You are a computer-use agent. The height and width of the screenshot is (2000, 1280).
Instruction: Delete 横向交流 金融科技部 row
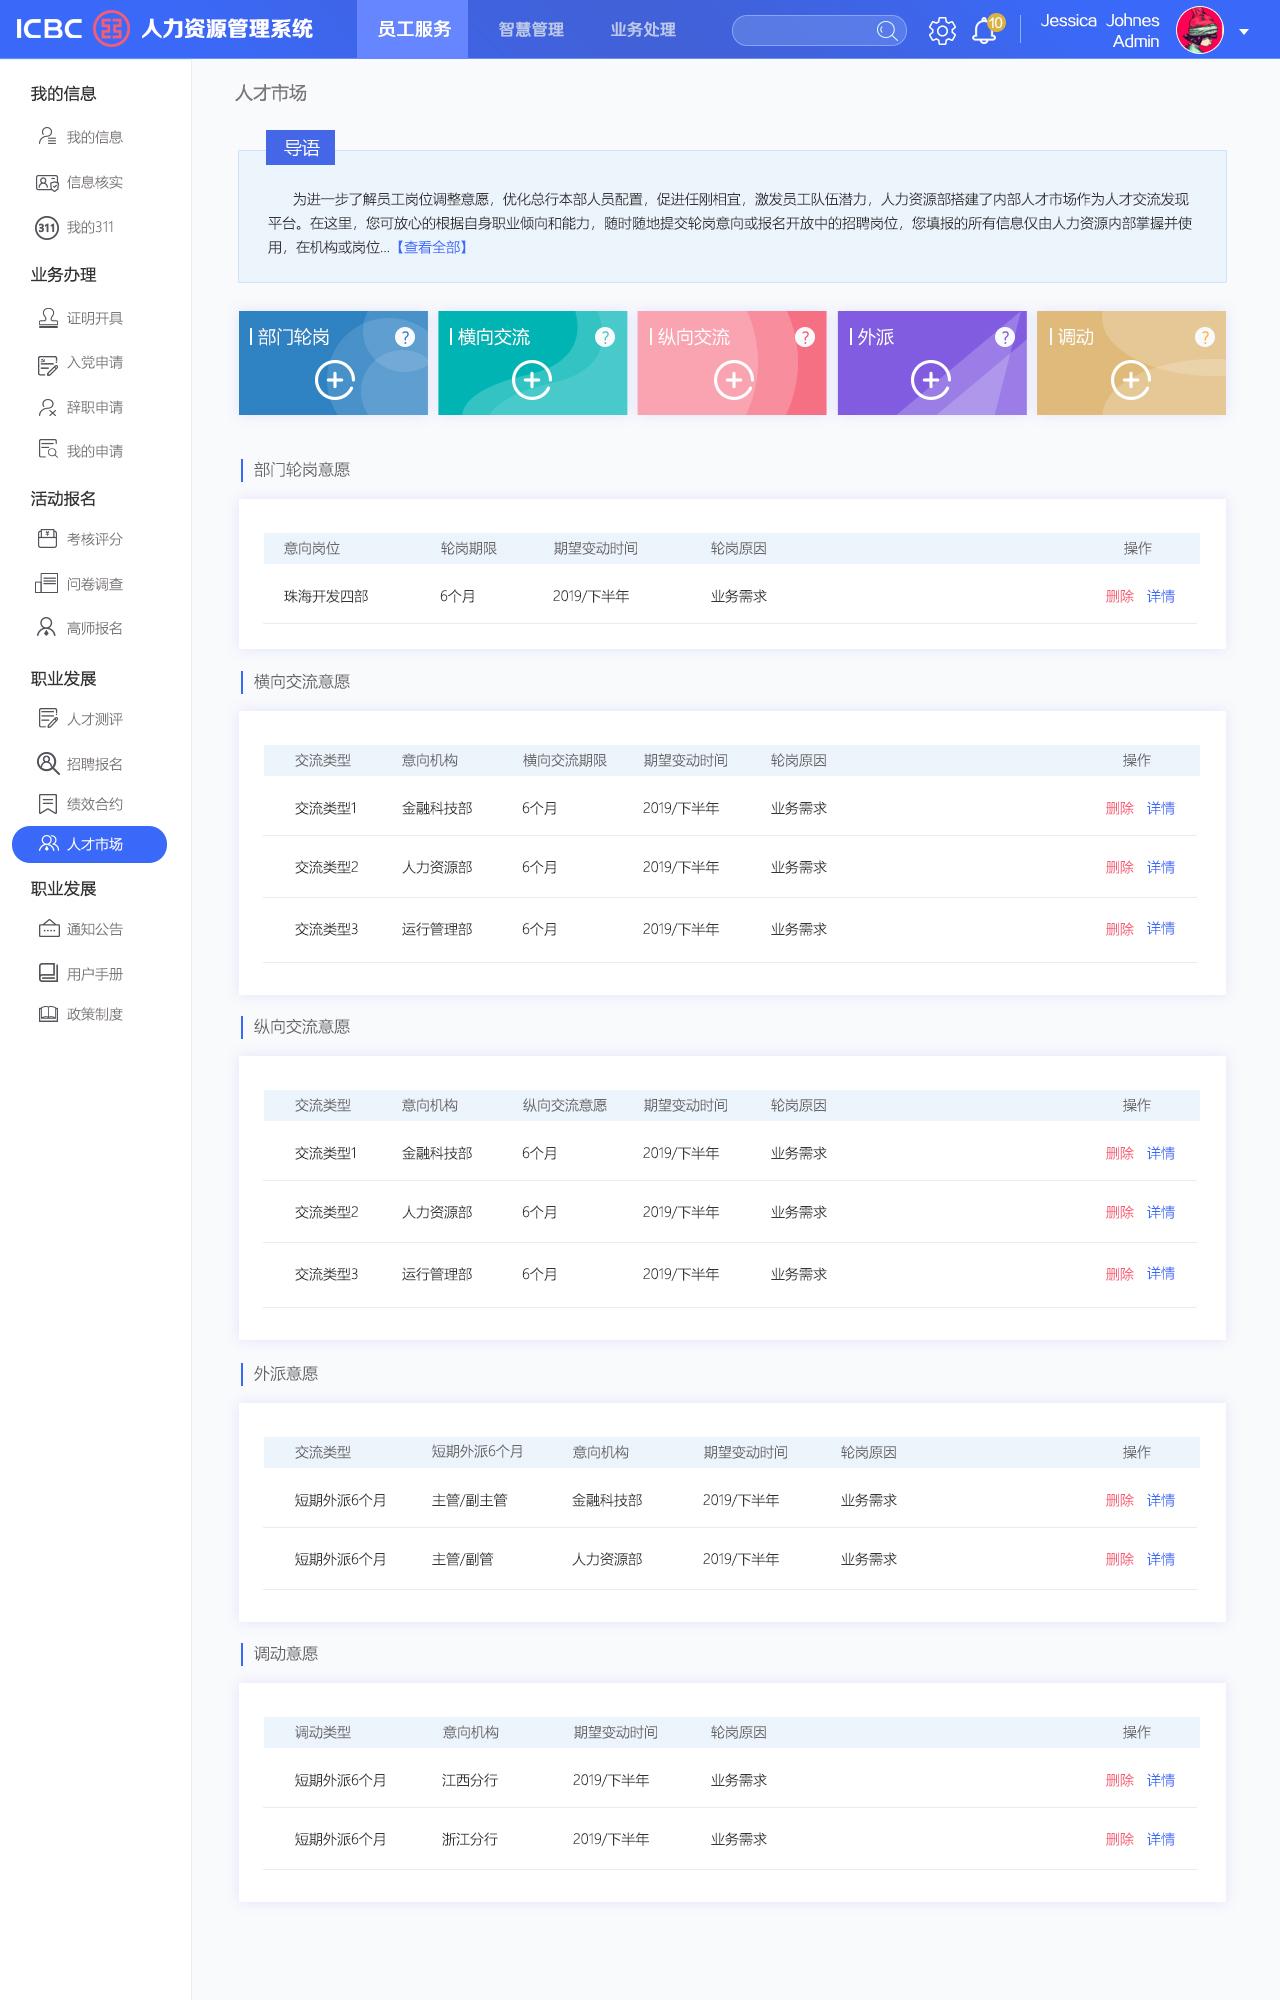1120,808
